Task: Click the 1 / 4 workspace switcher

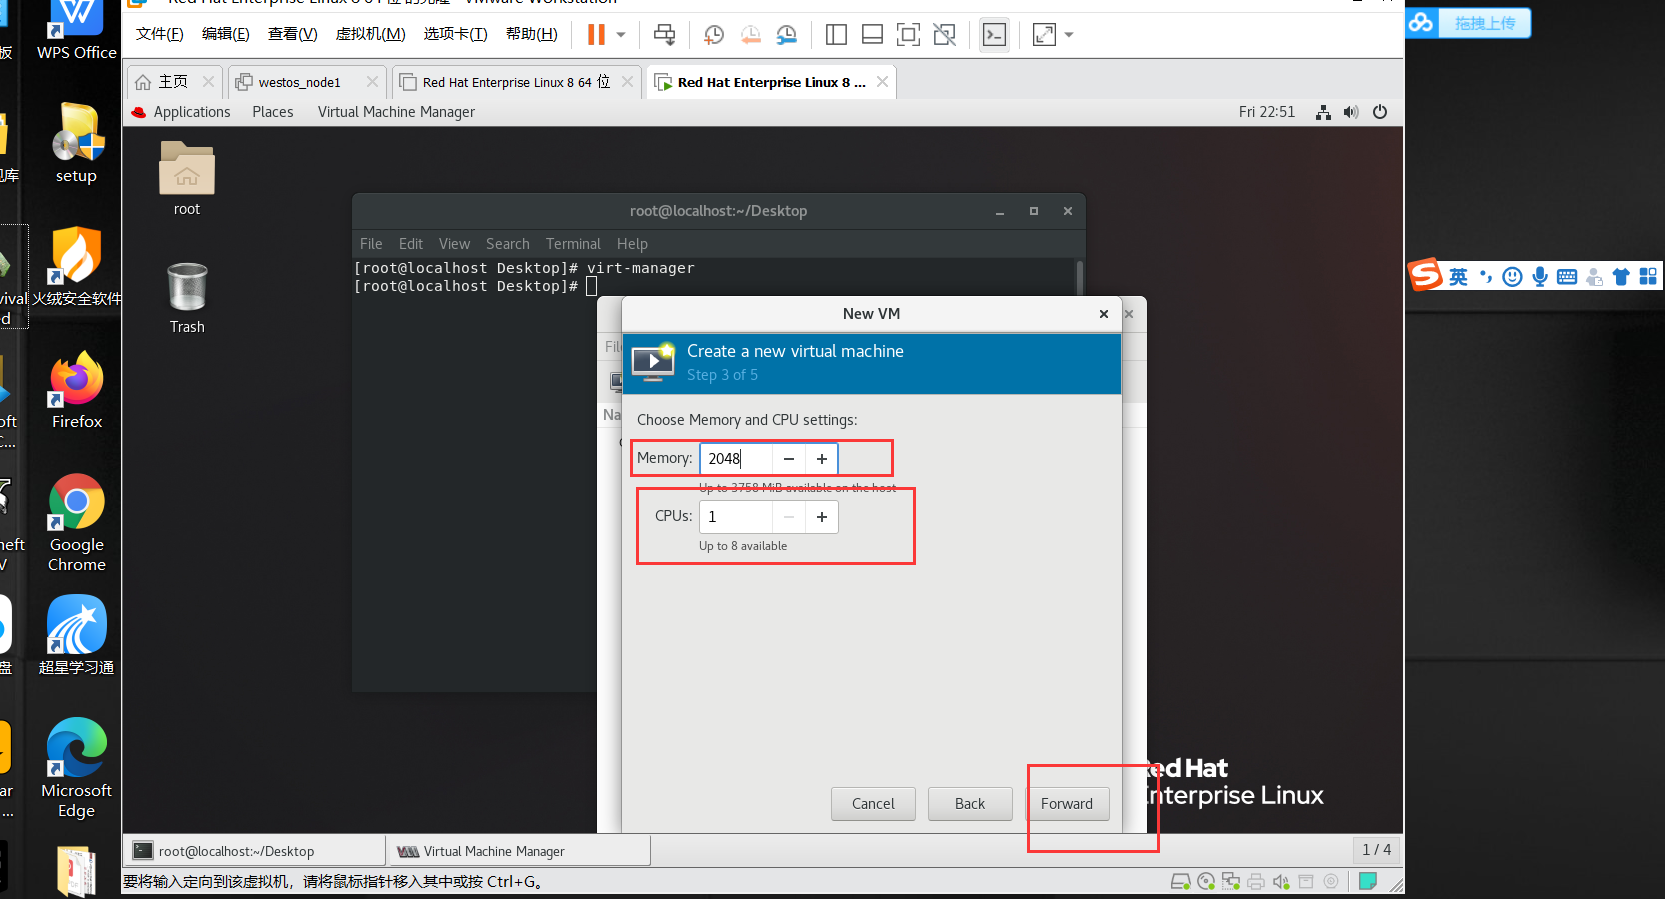Action: coord(1377,850)
